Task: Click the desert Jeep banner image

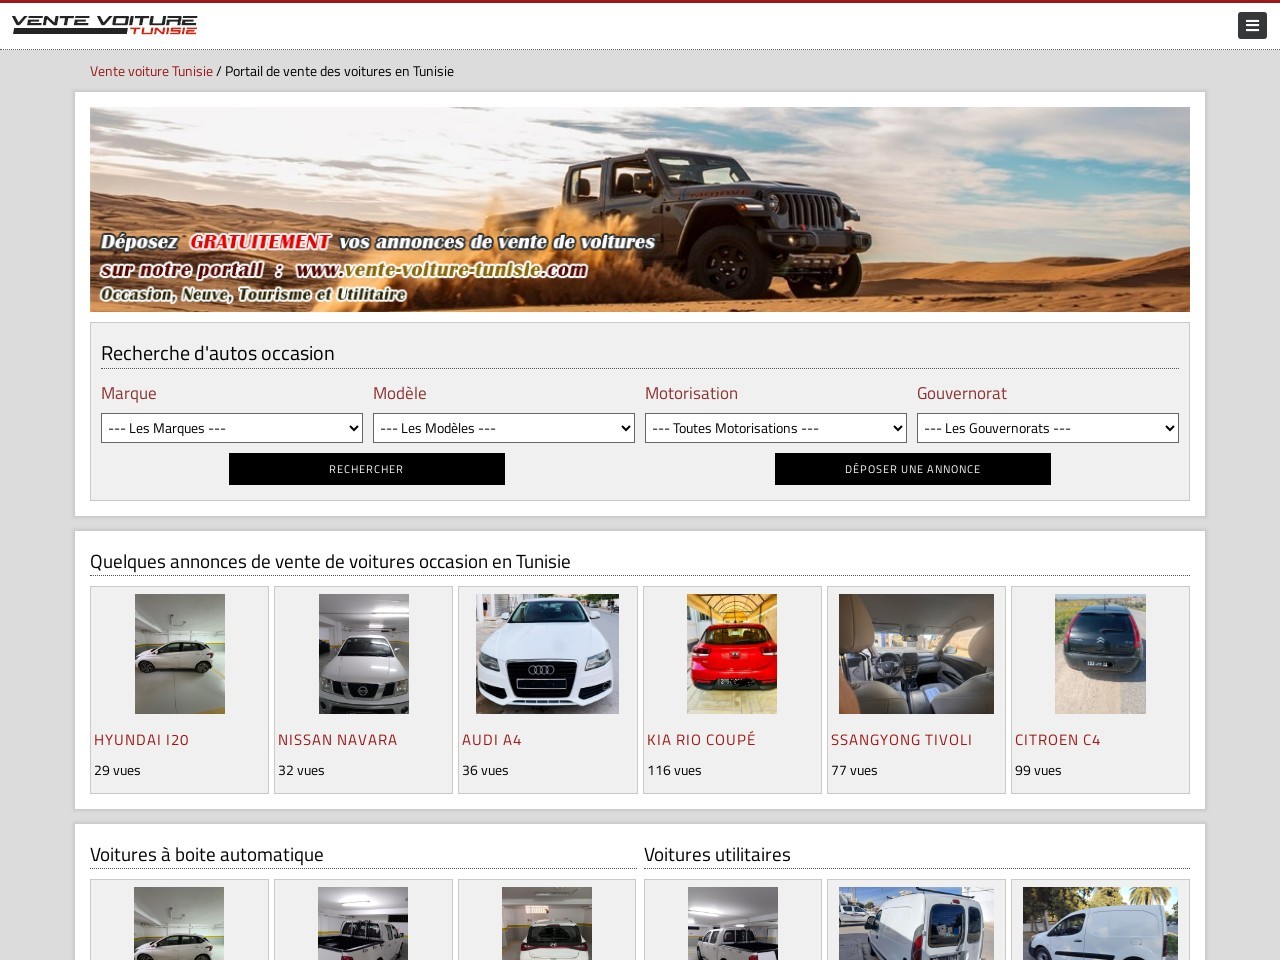Action: (640, 209)
